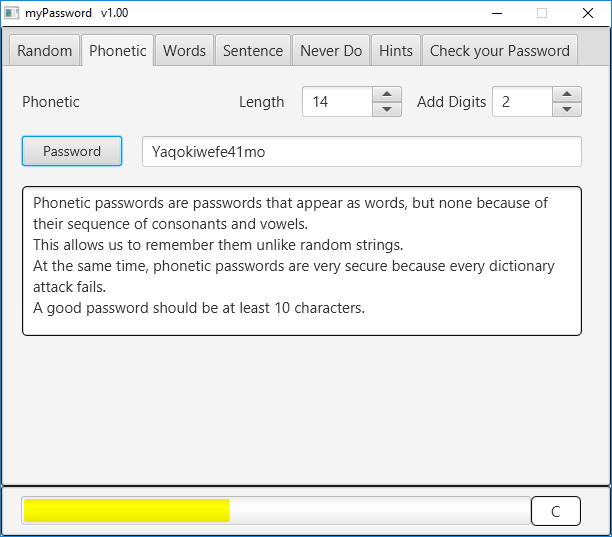
Task: Click the generated password field Yaqokiwefe41mo
Action: pyautogui.click(x=362, y=151)
